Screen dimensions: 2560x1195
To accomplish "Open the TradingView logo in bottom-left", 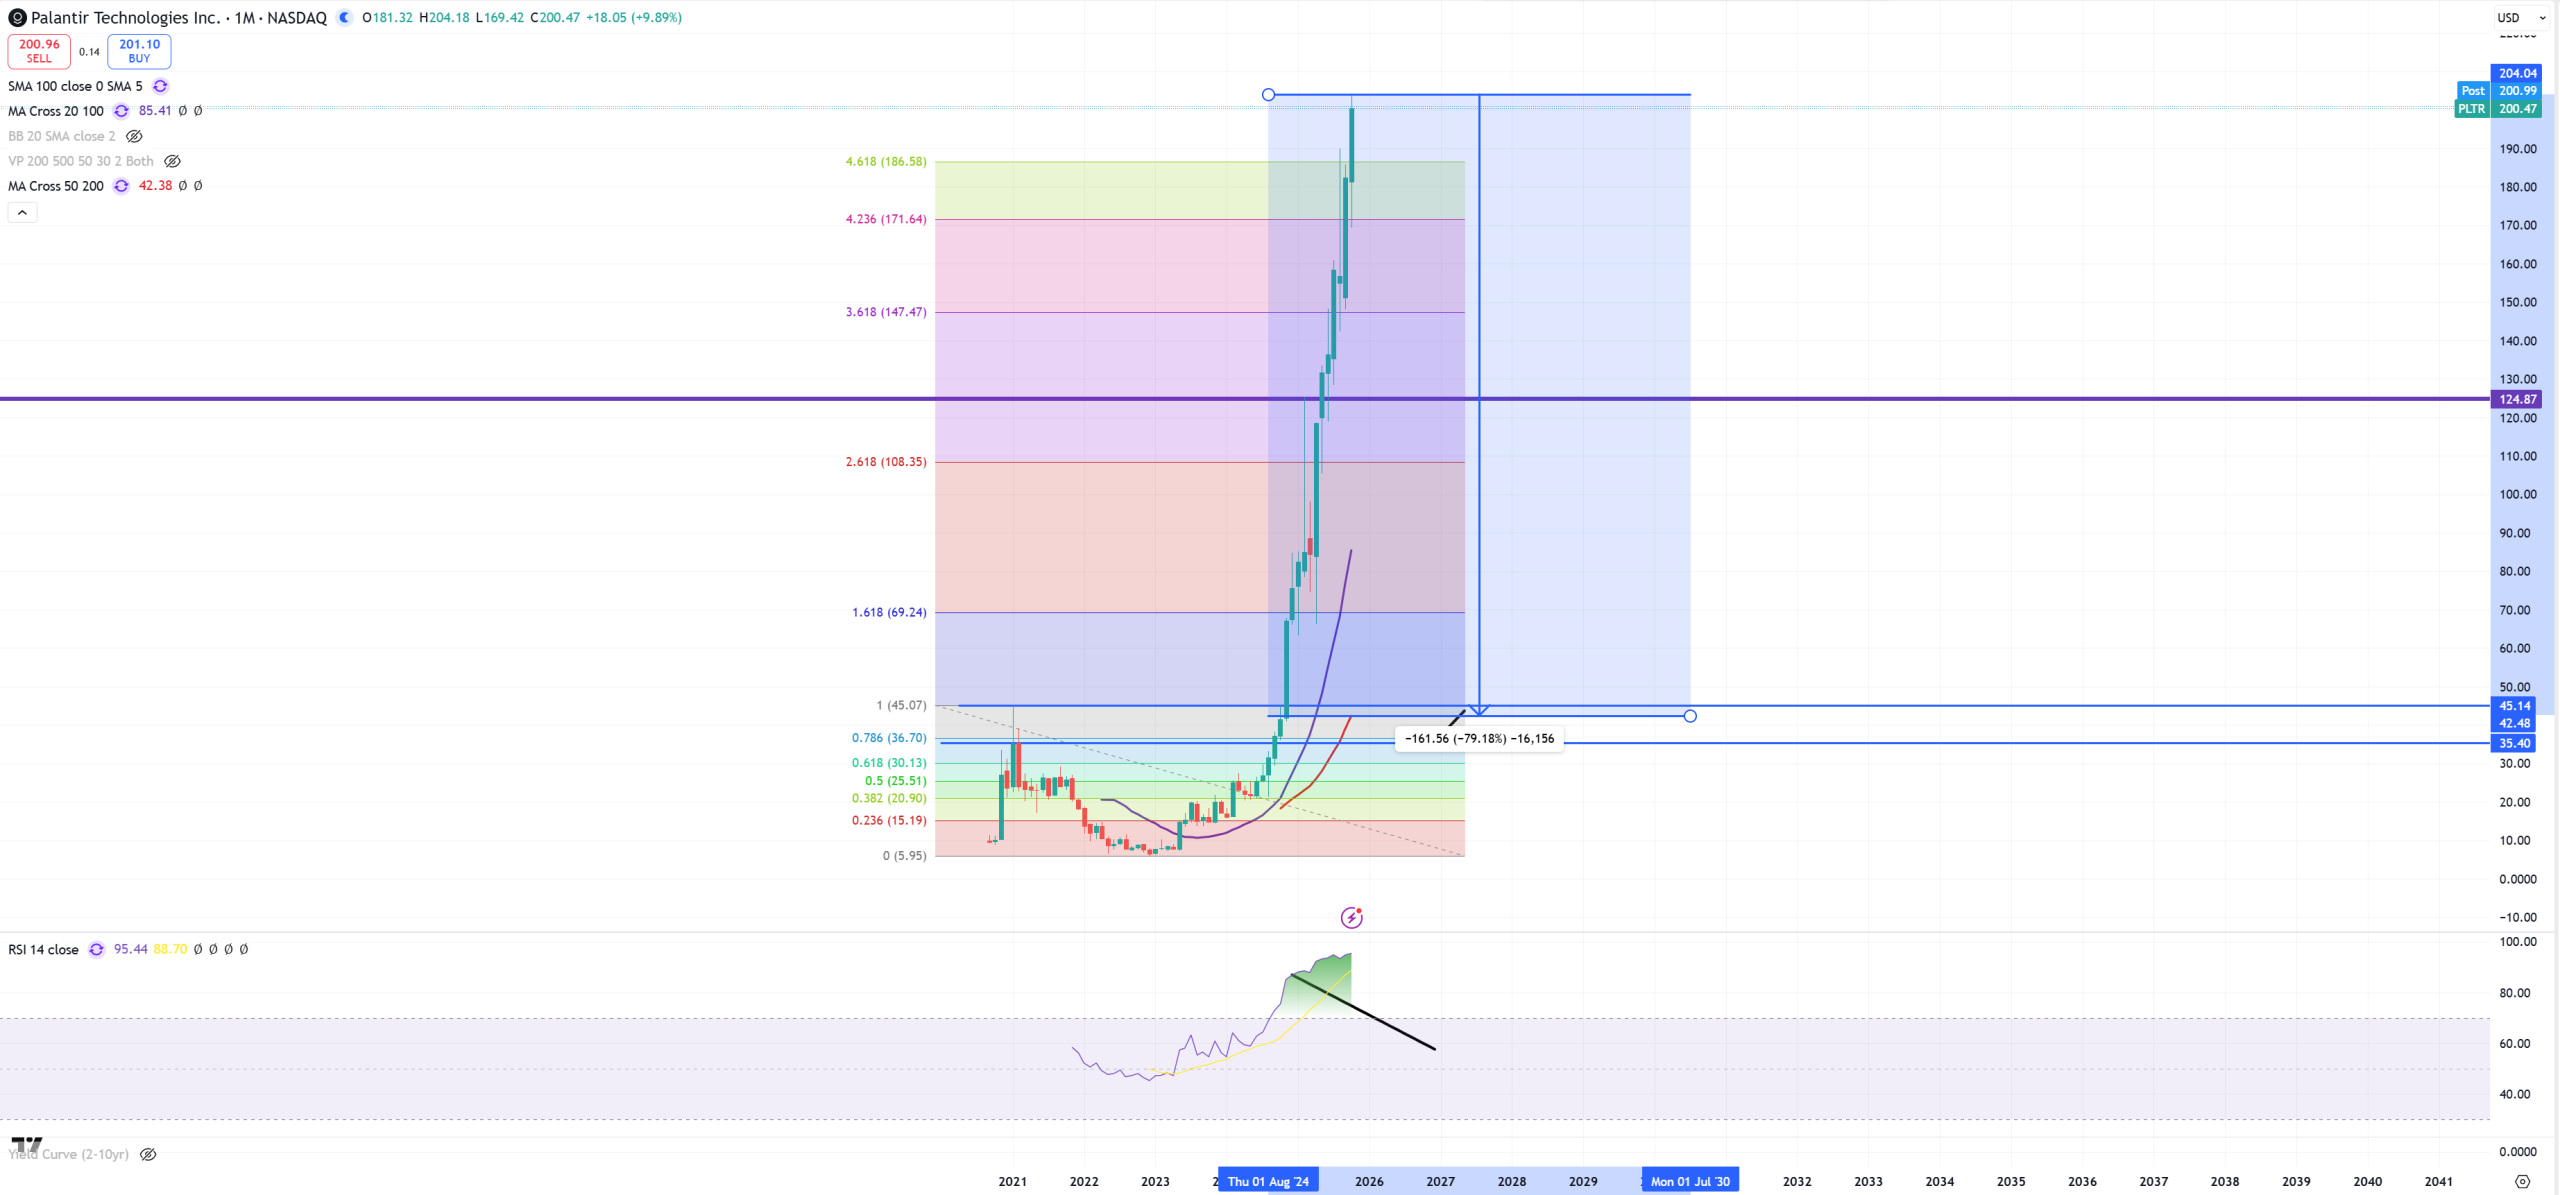I will (27, 1145).
